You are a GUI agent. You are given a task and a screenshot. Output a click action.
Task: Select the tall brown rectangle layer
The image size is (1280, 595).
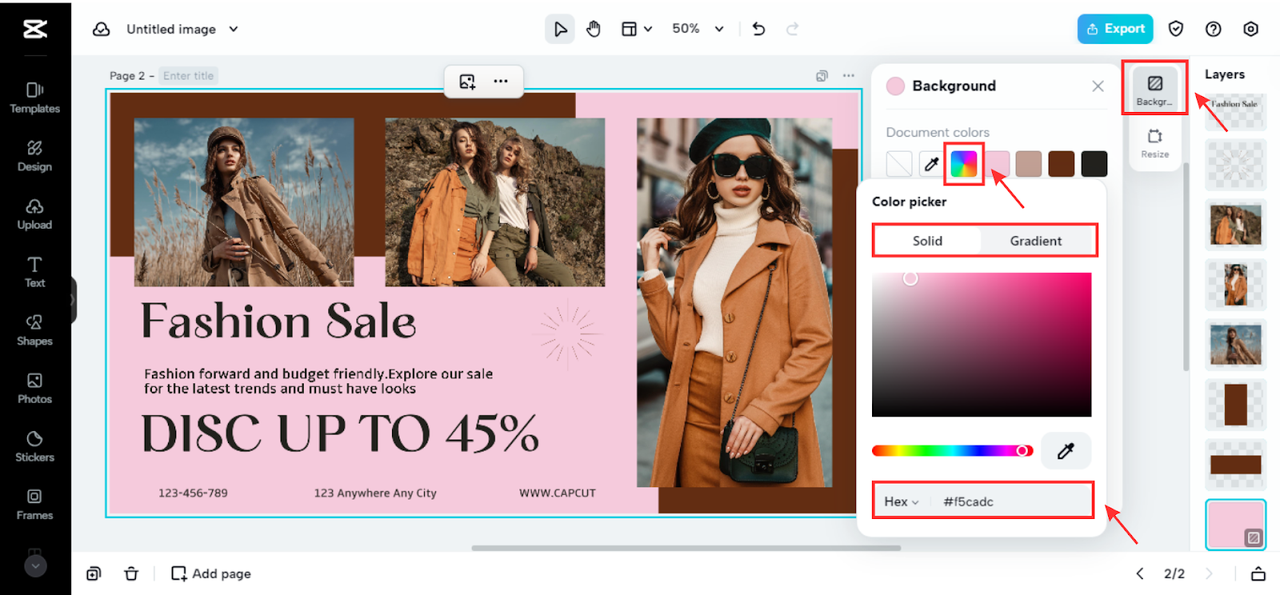1235,405
